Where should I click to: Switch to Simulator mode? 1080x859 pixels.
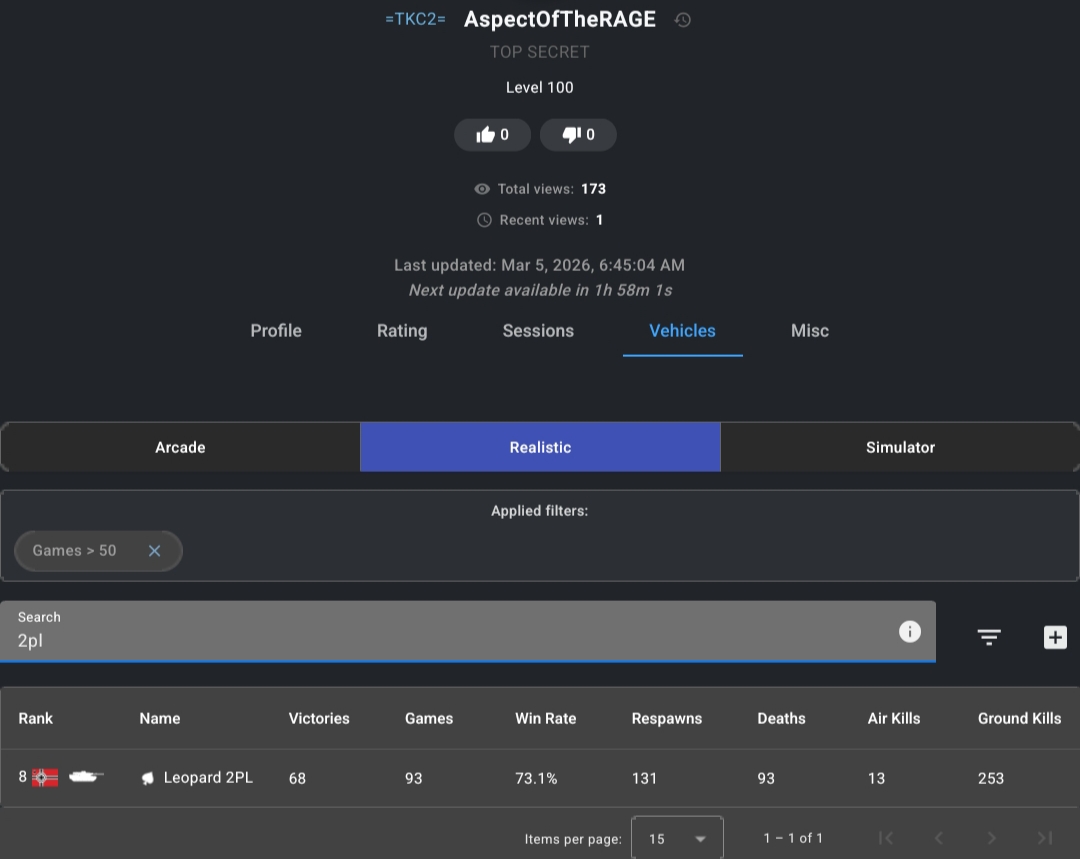pyautogui.click(x=900, y=447)
